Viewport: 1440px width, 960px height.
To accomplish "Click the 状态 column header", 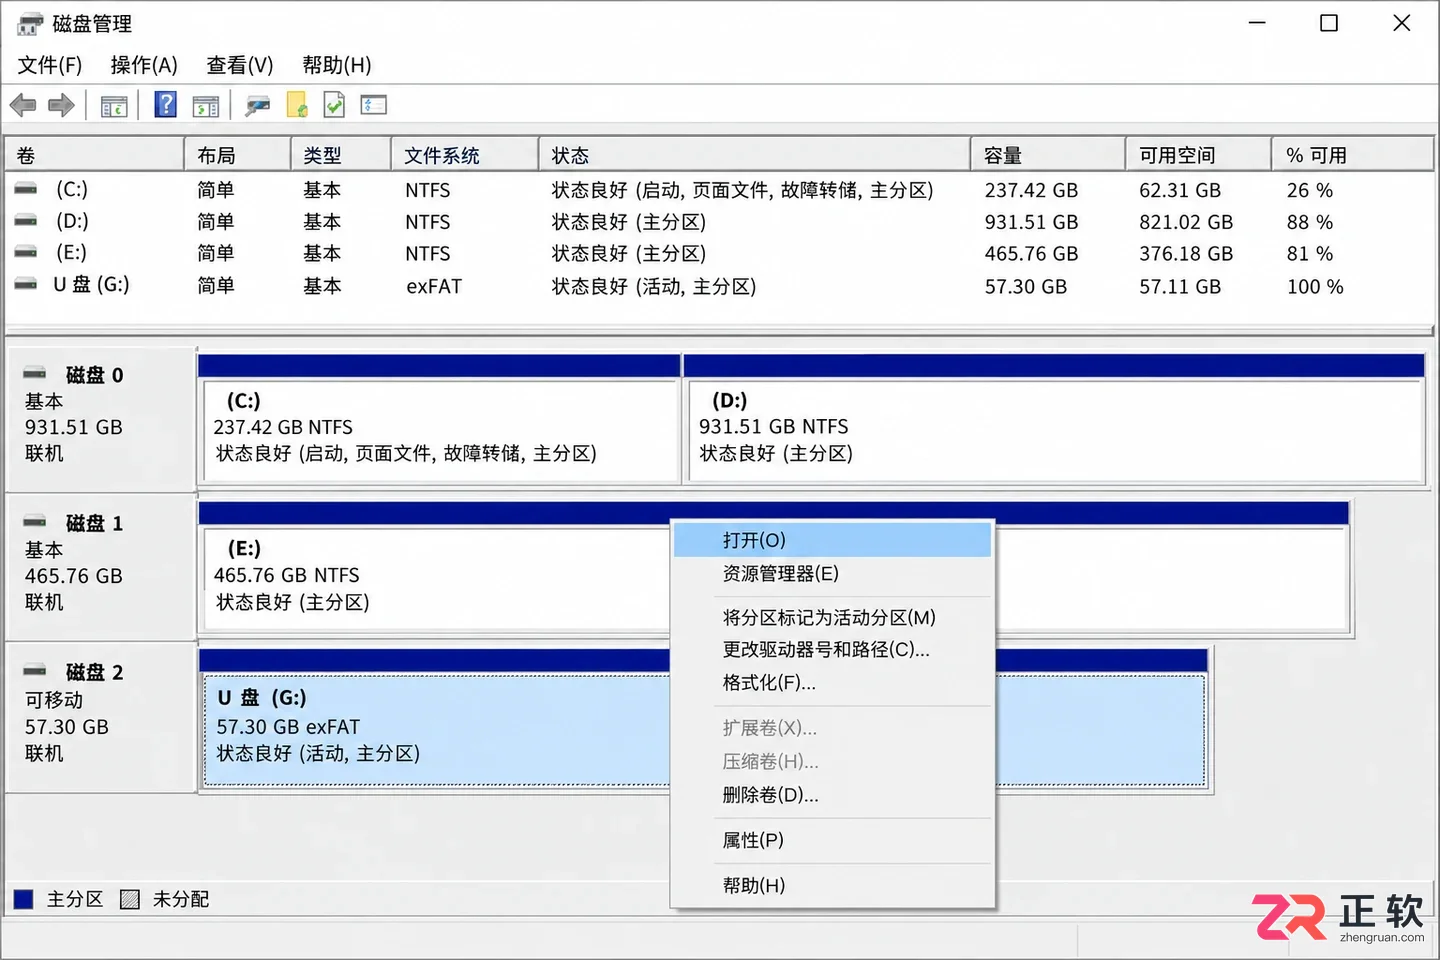I will (x=754, y=155).
